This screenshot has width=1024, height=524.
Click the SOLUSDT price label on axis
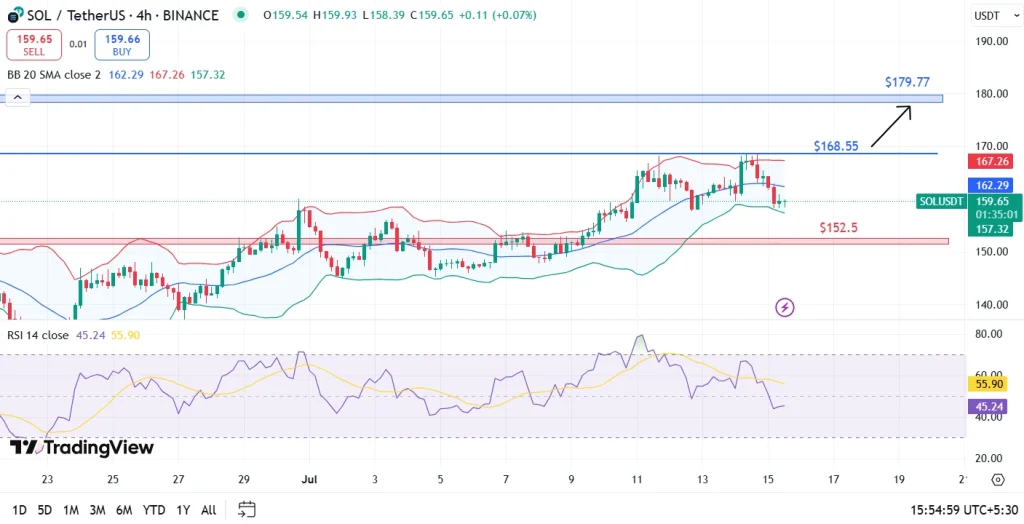click(x=941, y=201)
